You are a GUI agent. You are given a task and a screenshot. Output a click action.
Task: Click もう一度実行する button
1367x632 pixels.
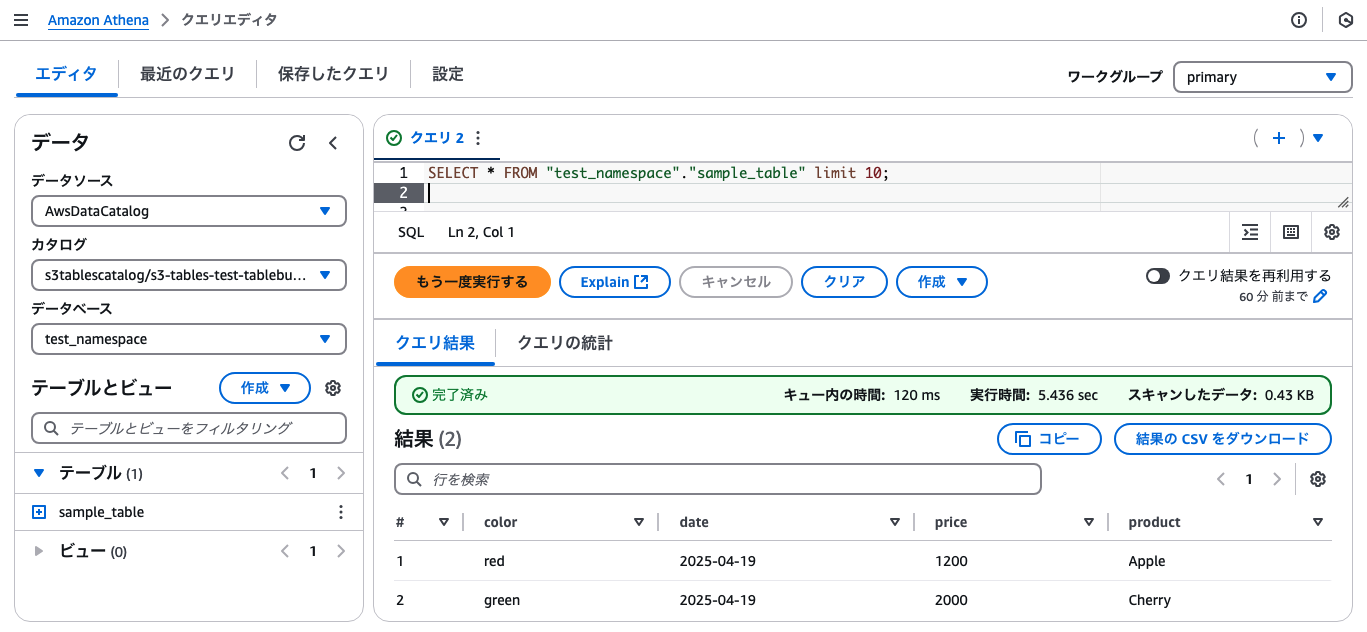coord(472,282)
